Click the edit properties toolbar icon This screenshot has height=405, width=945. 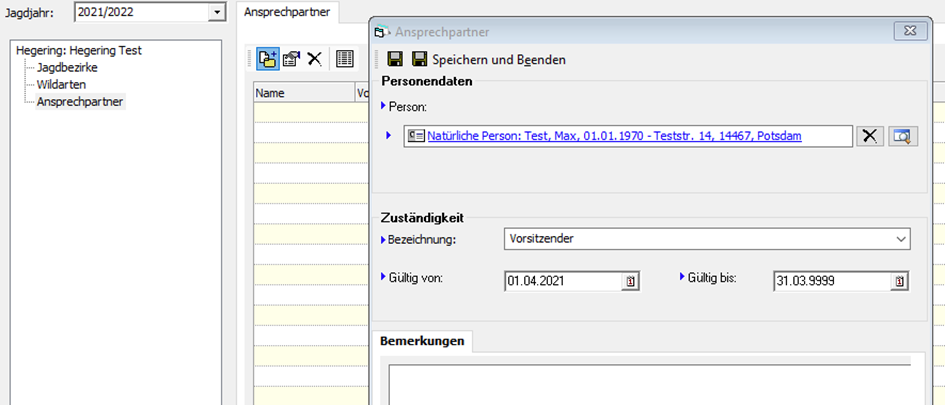coord(291,59)
